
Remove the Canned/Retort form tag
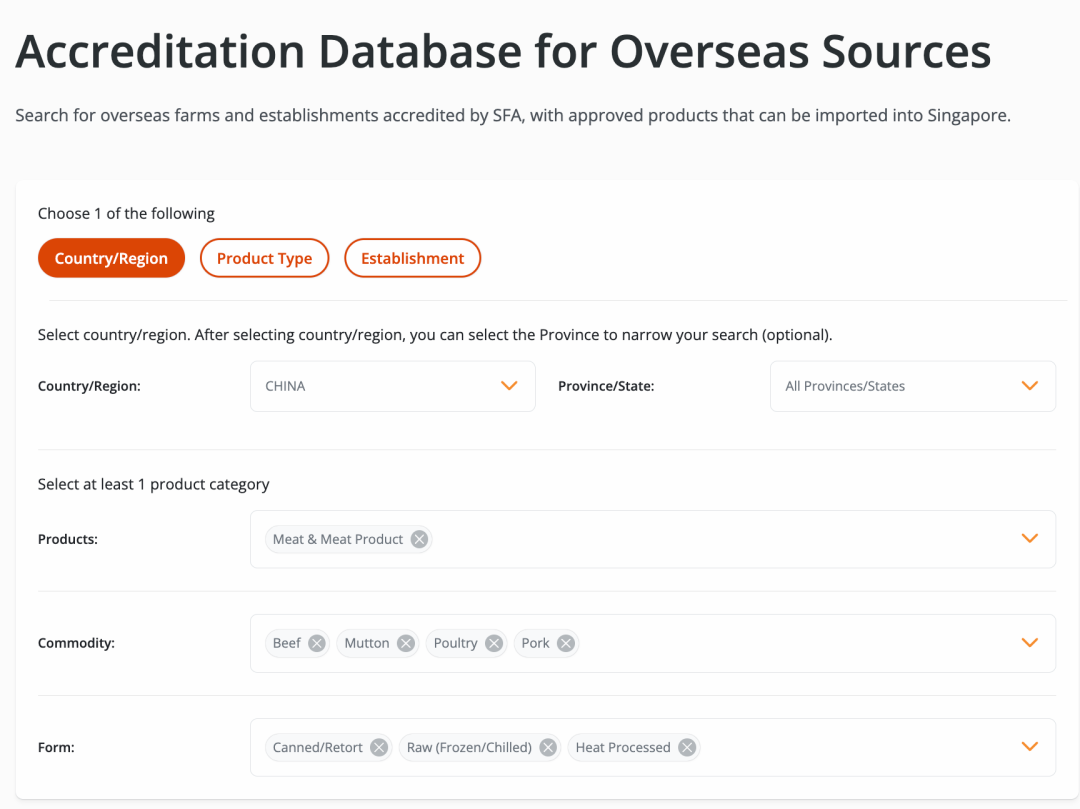point(379,747)
